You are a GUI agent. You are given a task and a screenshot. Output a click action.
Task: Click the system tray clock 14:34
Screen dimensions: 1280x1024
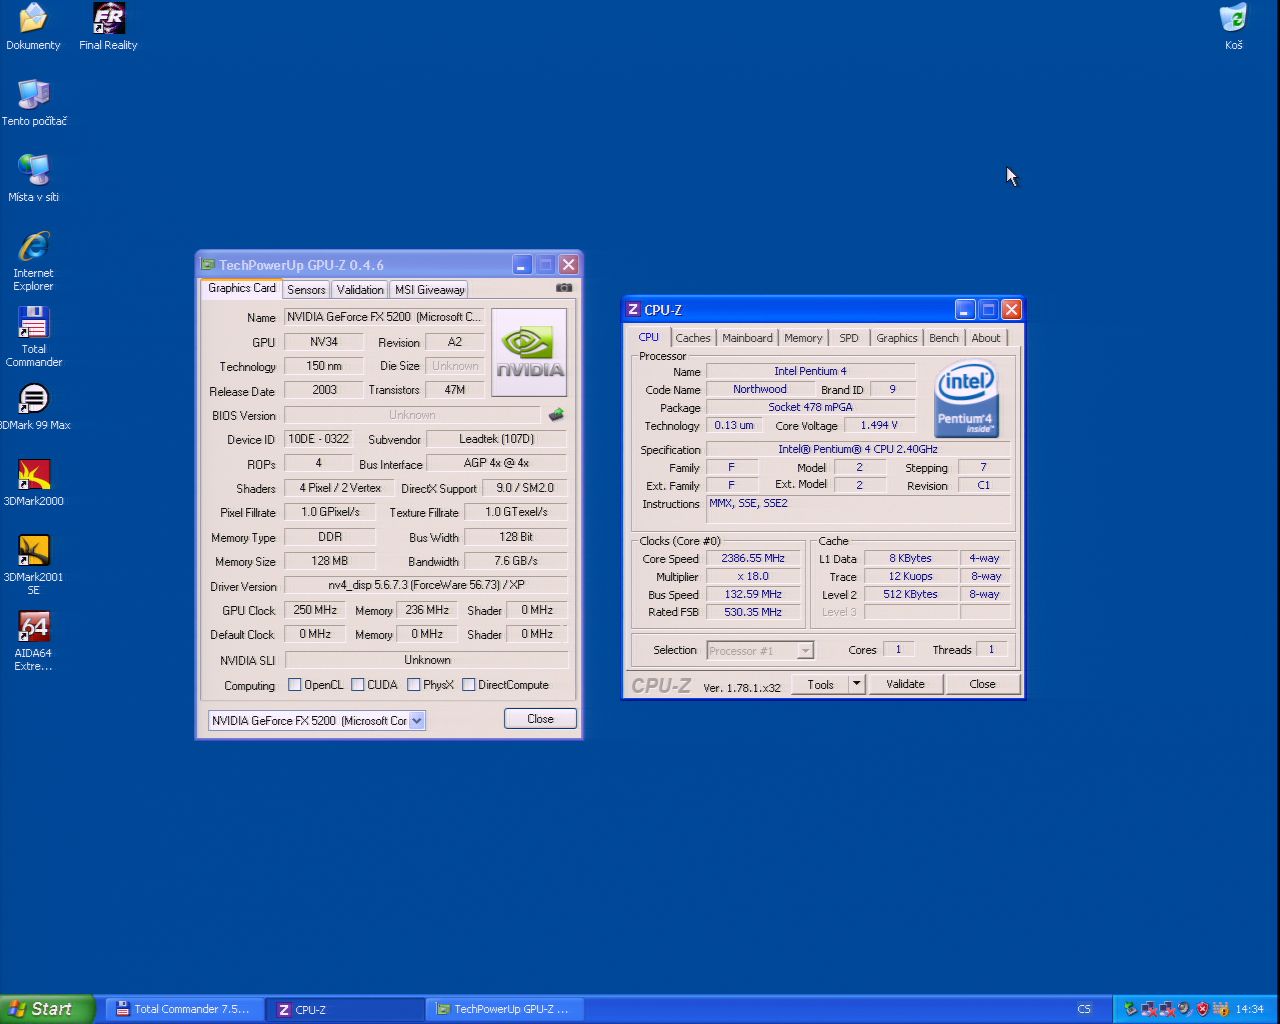click(1249, 1009)
